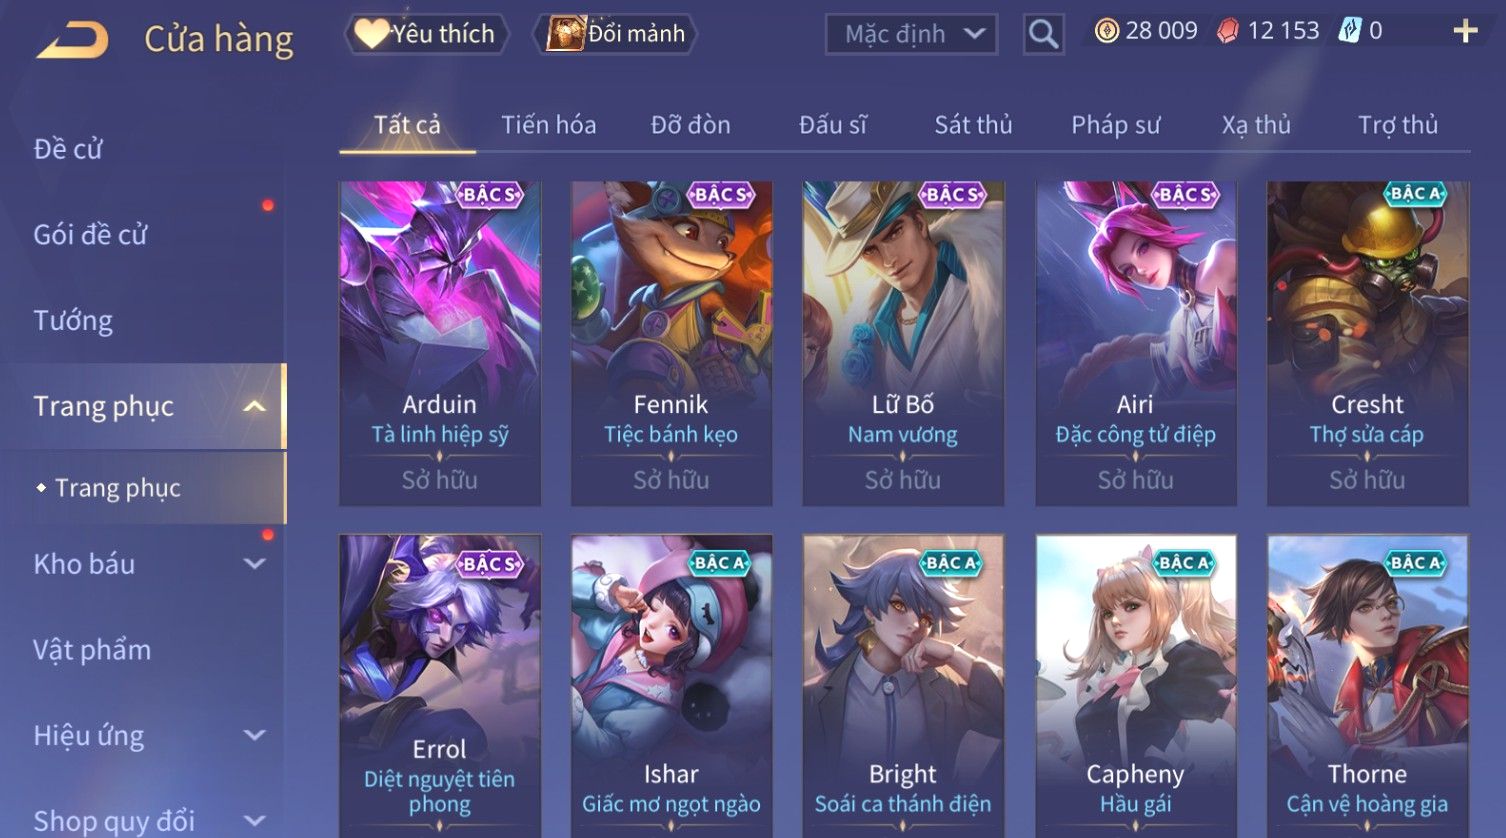
Task: Open Capheny Hầu gái skin card
Action: click(x=1135, y=686)
